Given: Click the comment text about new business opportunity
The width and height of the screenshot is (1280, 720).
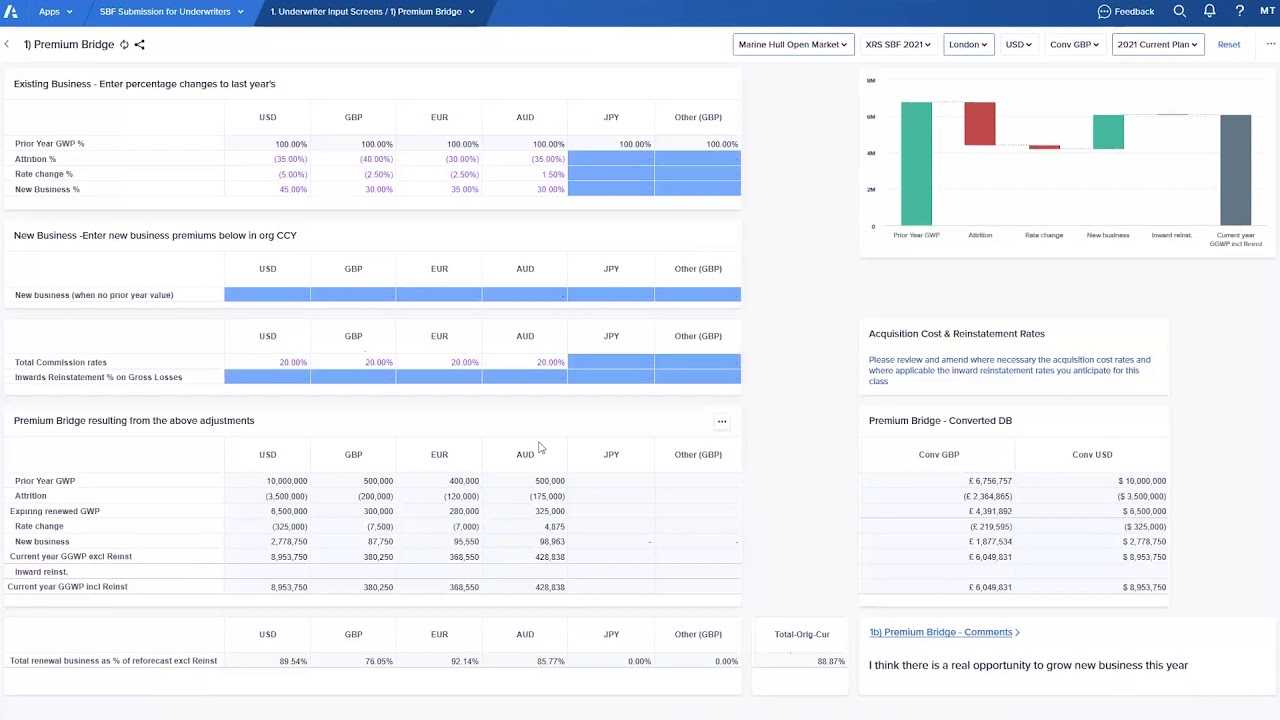Looking at the screenshot, I should (1028, 665).
